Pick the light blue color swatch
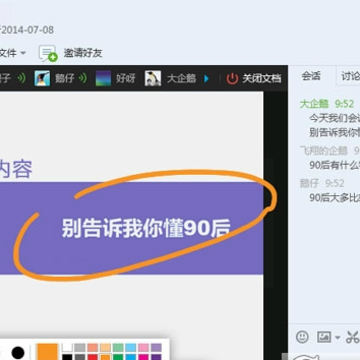 (x=131, y=347)
